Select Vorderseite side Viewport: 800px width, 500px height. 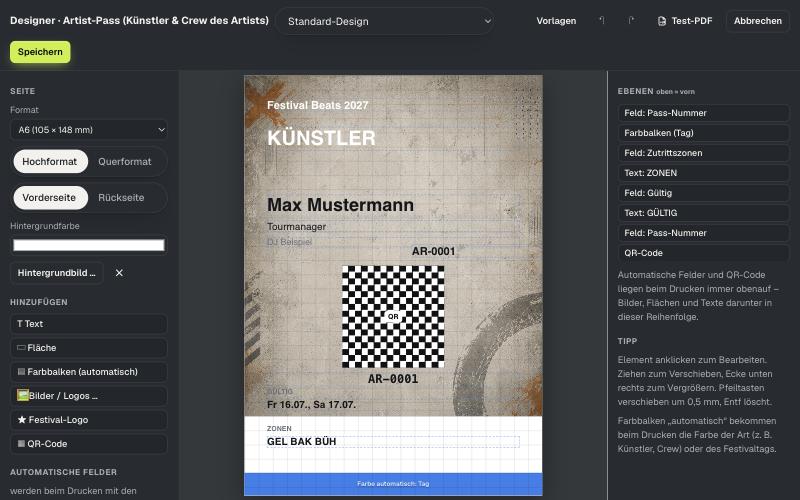point(49,197)
